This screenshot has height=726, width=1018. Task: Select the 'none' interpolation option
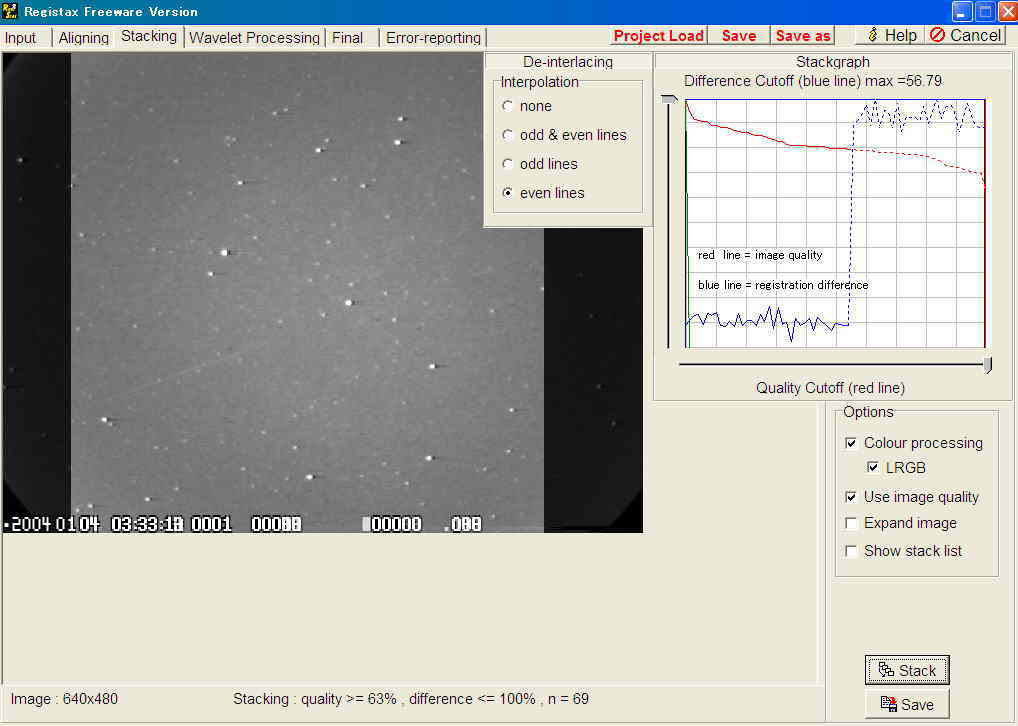(x=508, y=106)
